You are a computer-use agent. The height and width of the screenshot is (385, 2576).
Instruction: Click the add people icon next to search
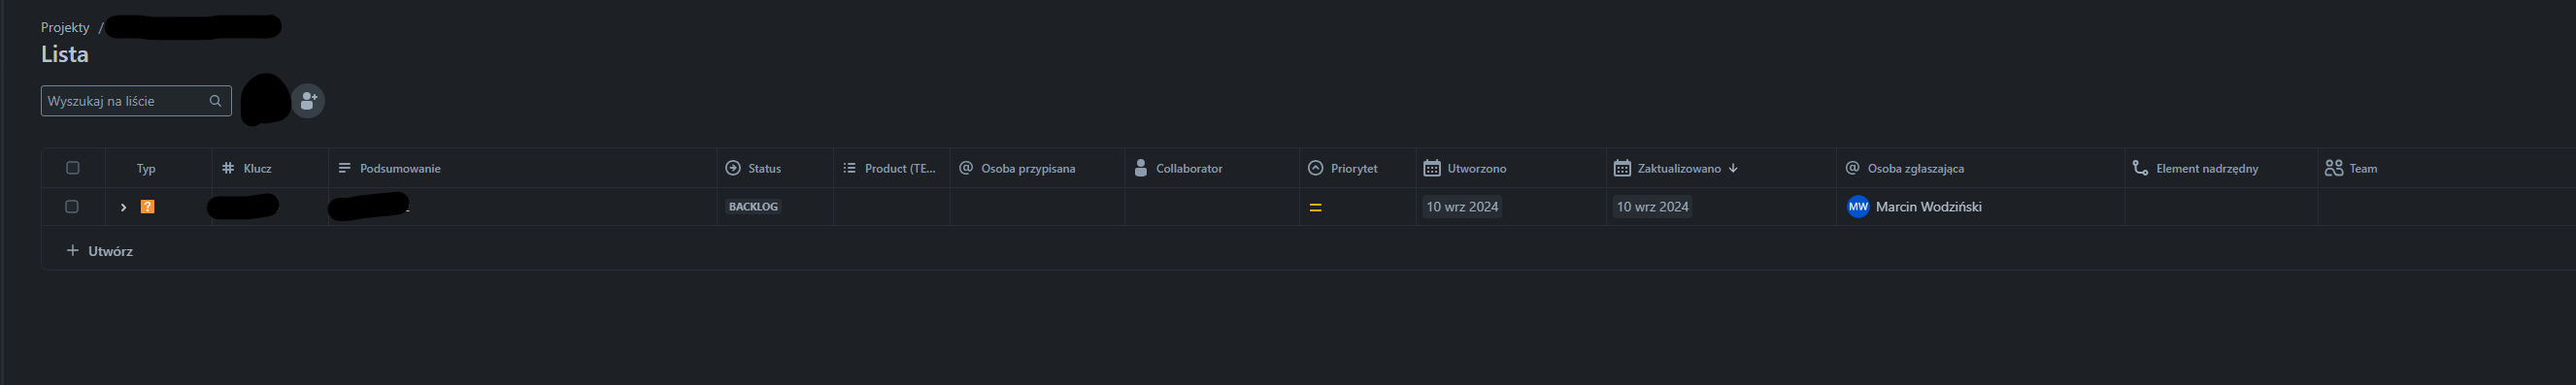tap(308, 101)
